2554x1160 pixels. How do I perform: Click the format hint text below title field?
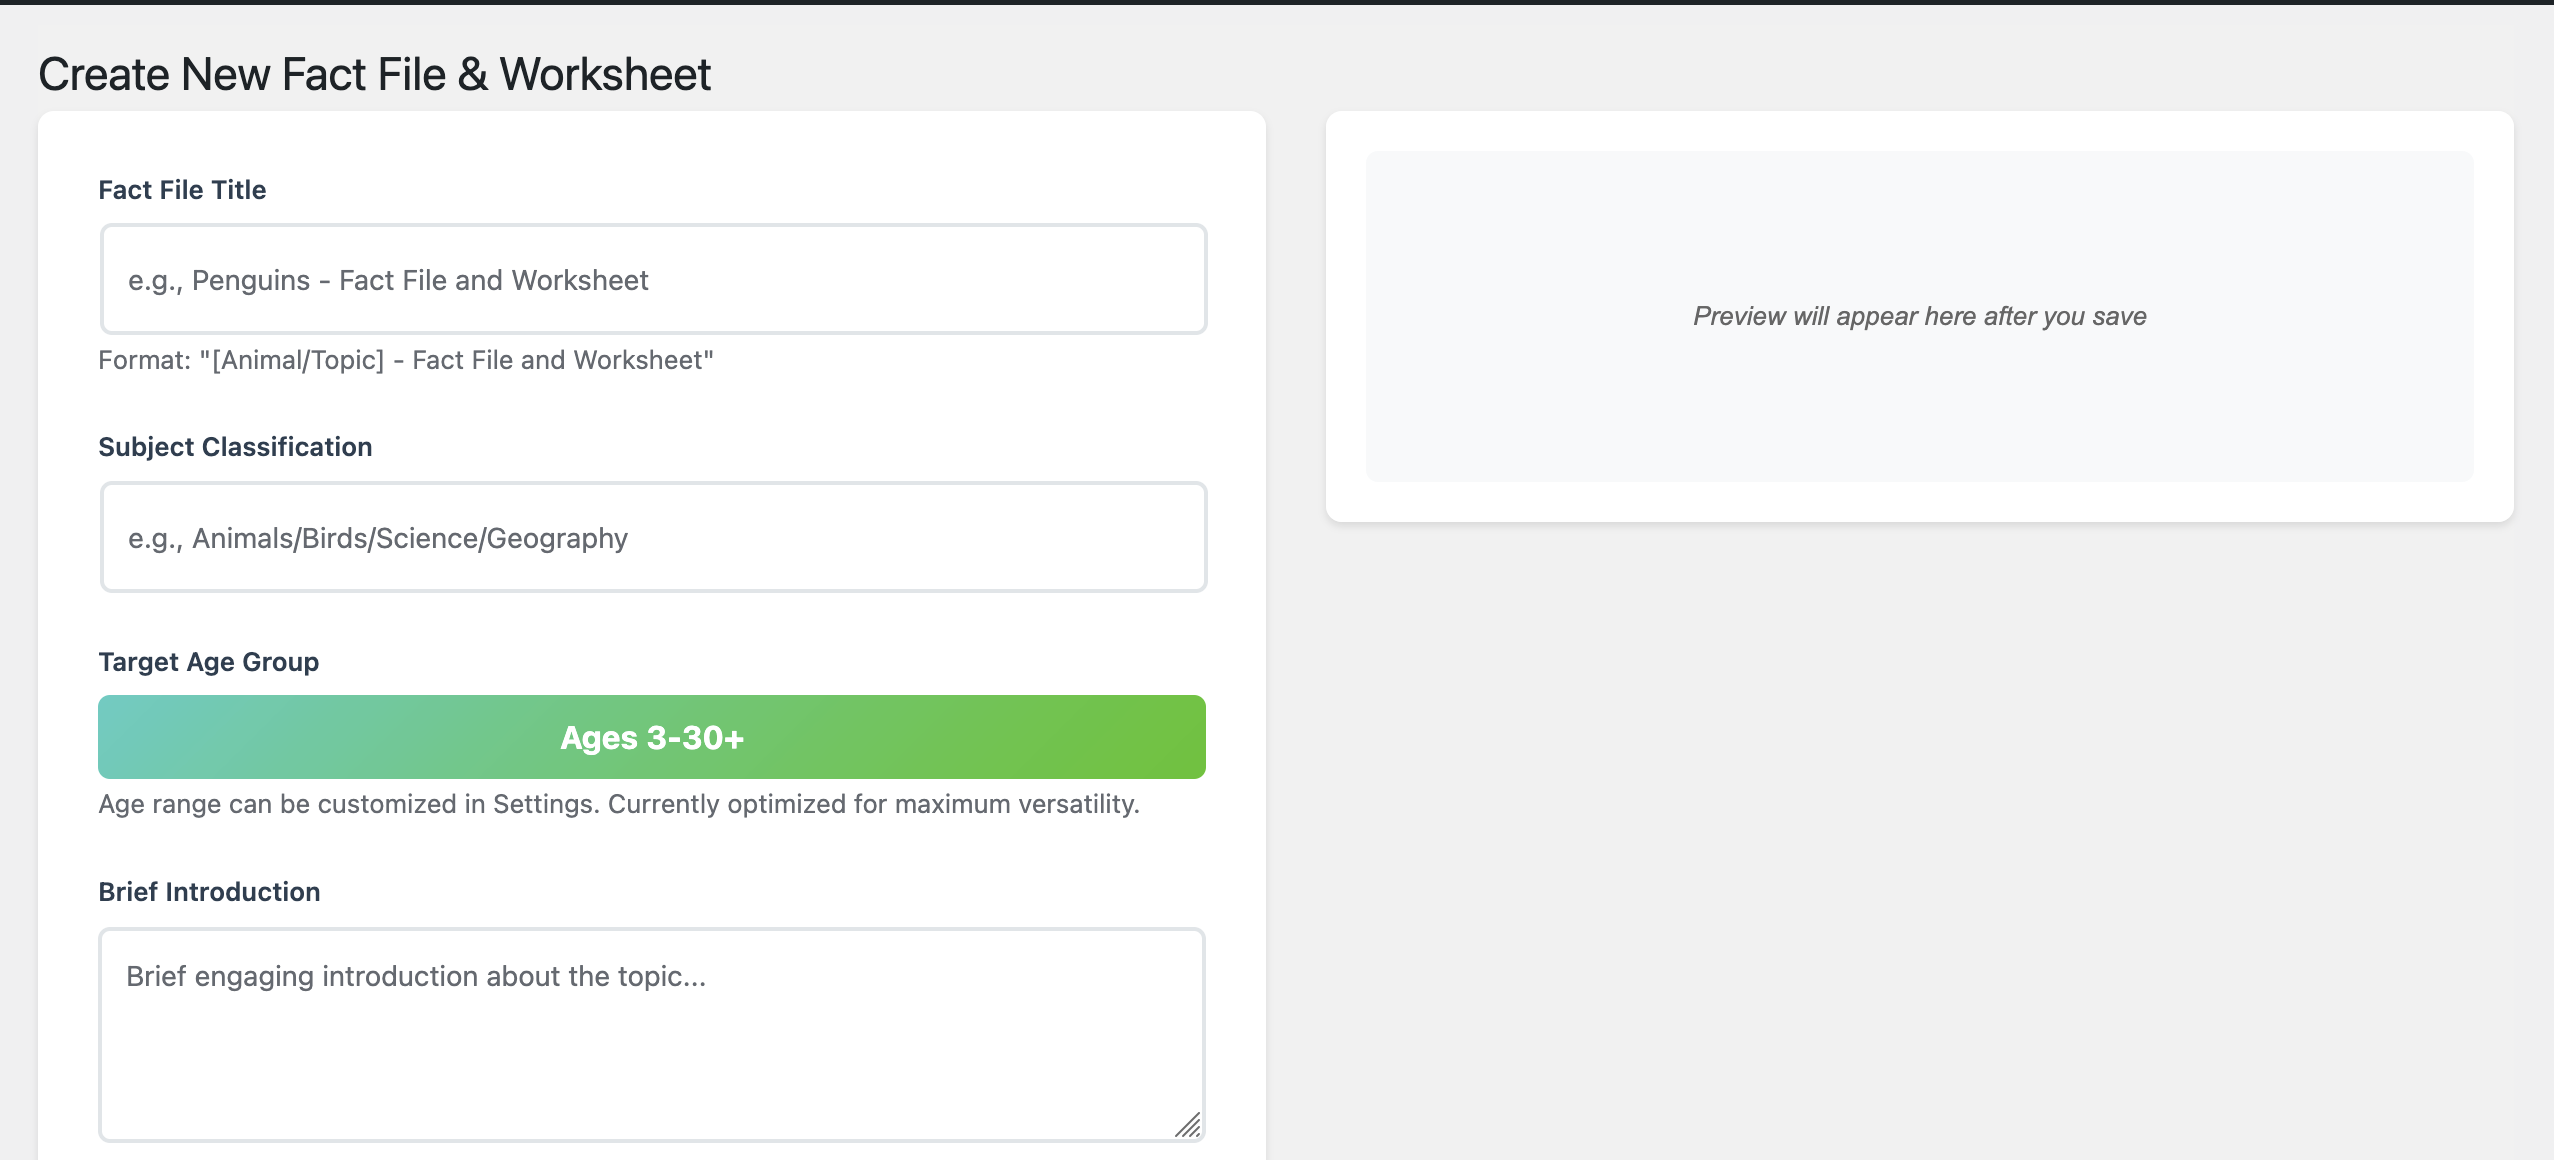pos(406,360)
